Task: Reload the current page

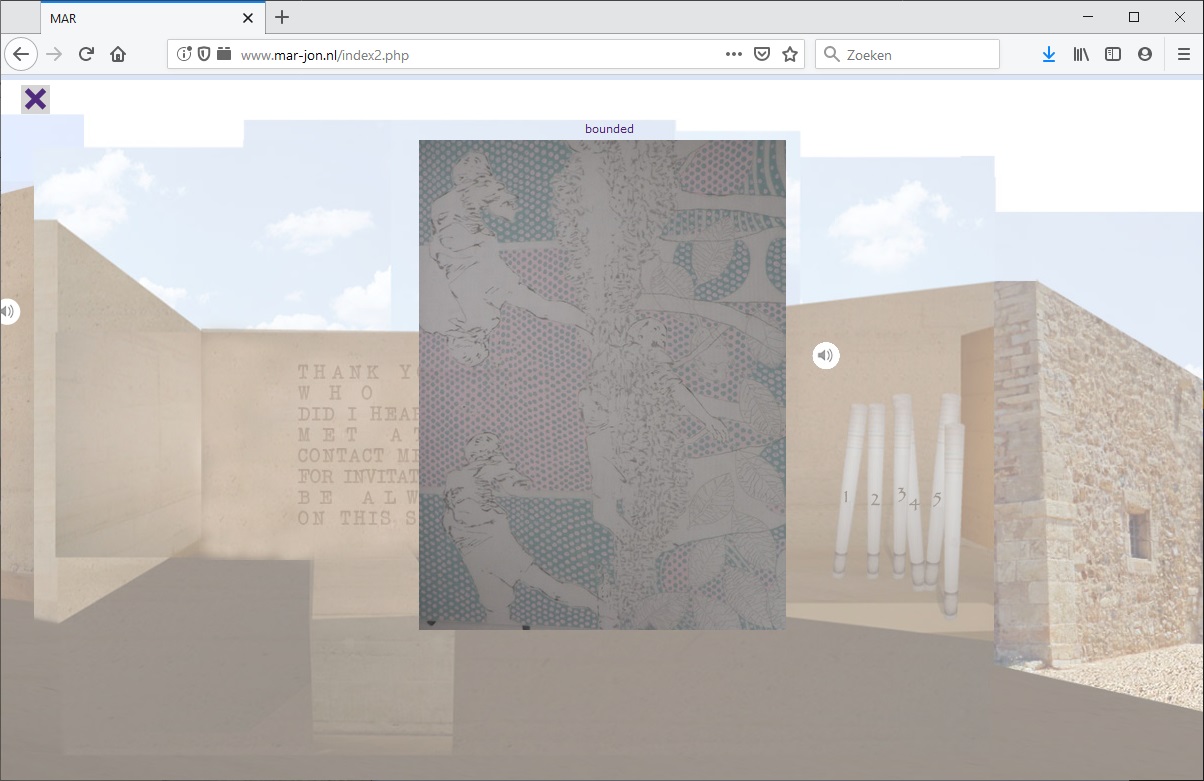Action: [86, 55]
